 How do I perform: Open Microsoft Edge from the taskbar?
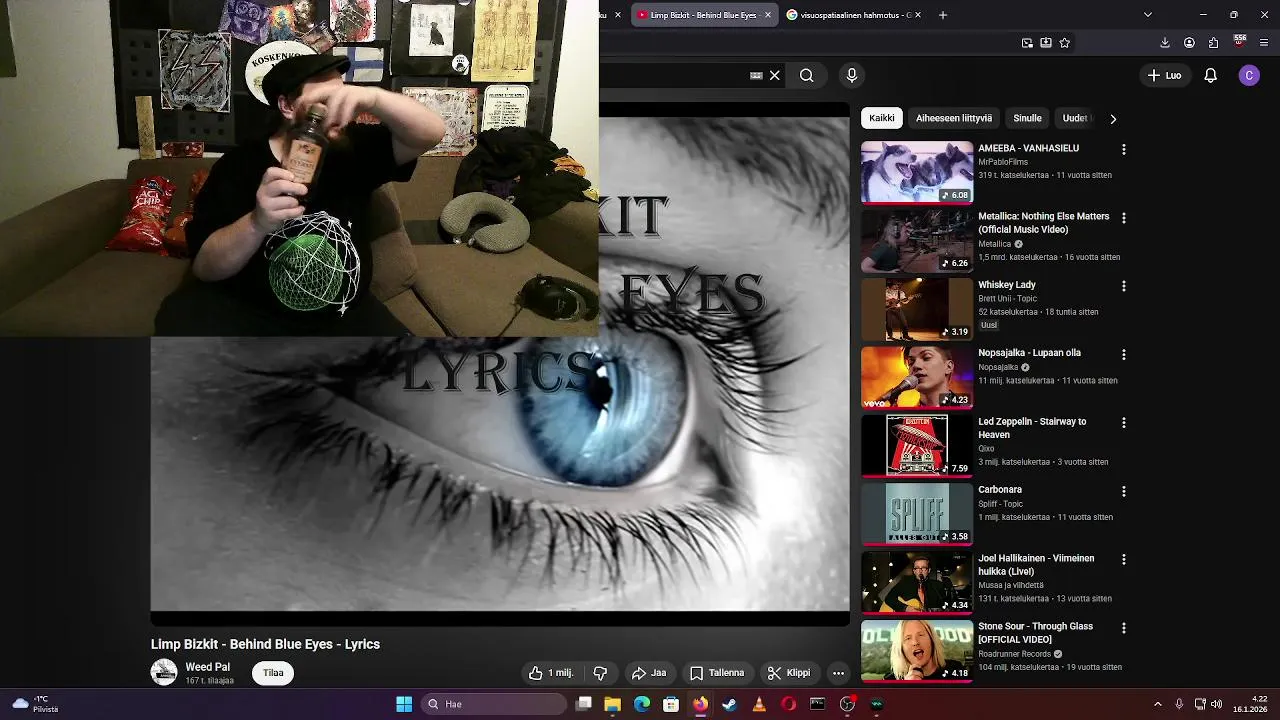[x=642, y=704]
